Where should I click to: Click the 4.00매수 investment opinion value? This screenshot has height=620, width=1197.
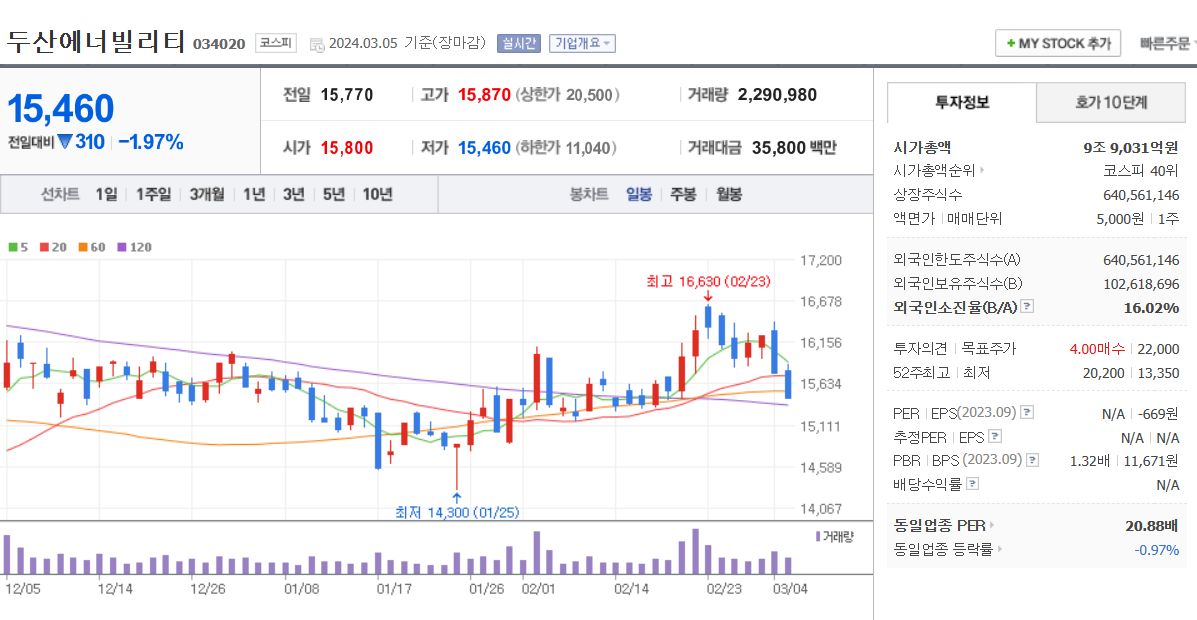tap(1098, 349)
